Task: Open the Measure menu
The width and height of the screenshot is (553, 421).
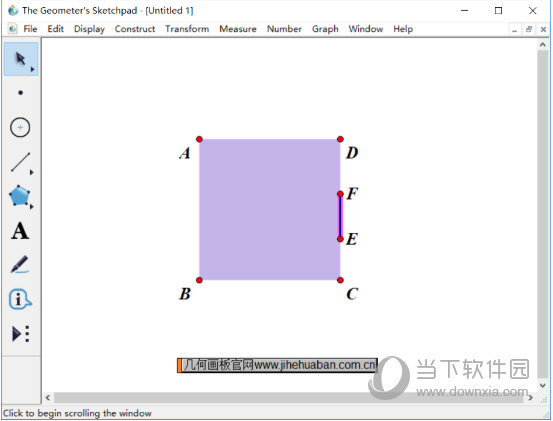Action: pyautogui.click(x=238, y=29)
